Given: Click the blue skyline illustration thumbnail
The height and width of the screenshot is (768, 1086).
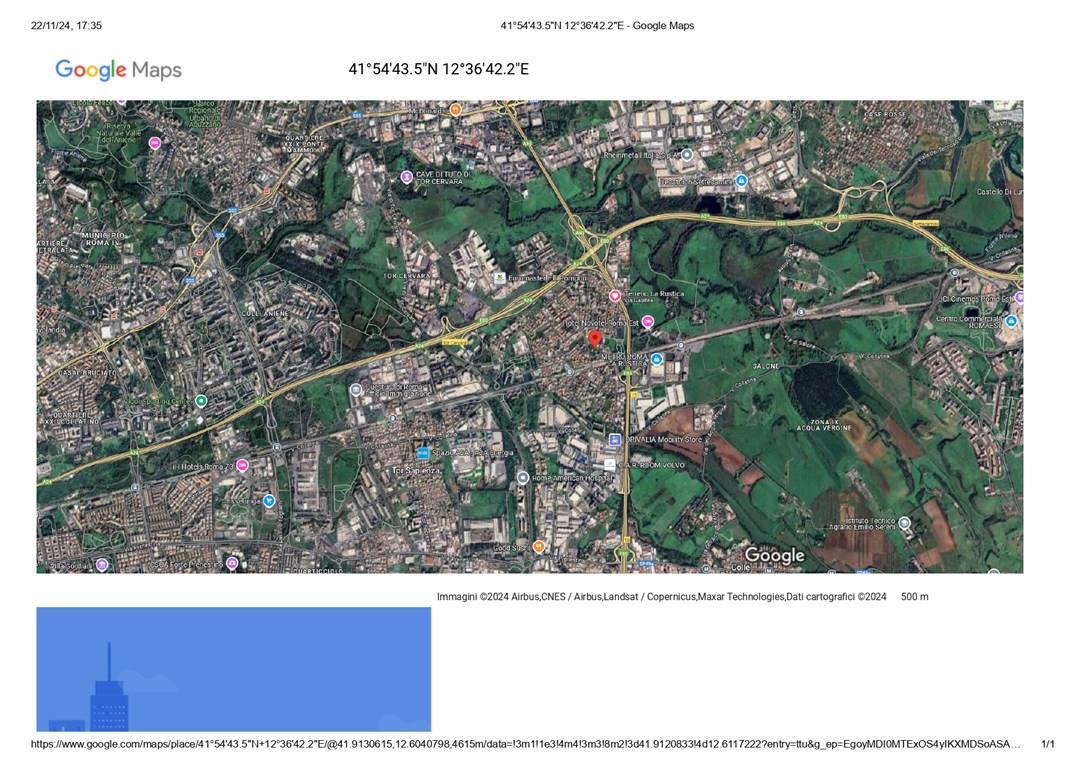Looking at the screenshot, I should coord(233,669).
